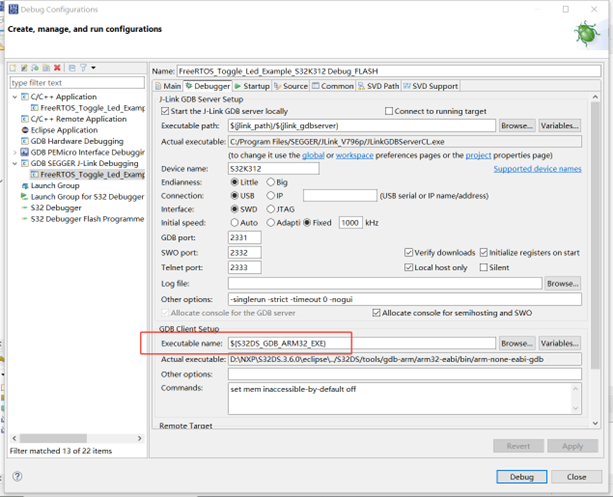Viewport: 613px width, 497px height.
Task: Delete selected launch configuration via red X
Action: pyautogui.click(x=56, y=68)
